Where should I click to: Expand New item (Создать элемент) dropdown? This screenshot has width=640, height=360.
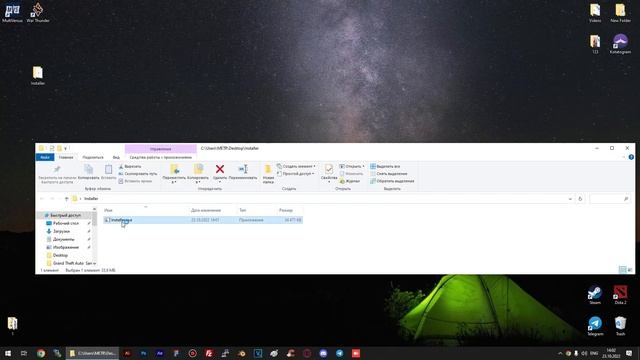click(x=296, y=167)
